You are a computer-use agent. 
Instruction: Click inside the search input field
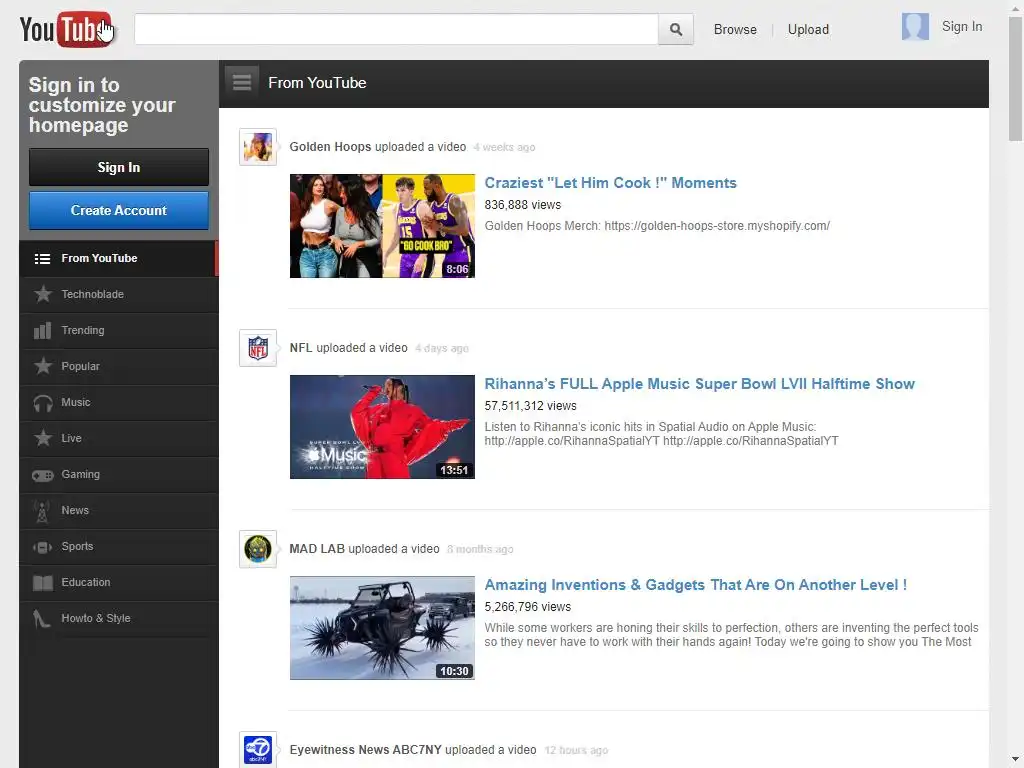click(x=396, y=29)
